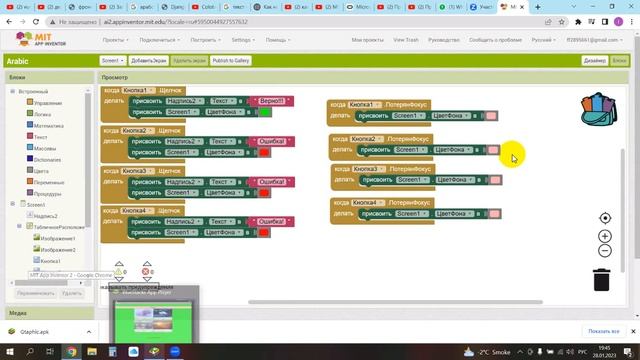The image size is (640, 360).
Task: Open Кнопка2 dropdown in ПотерянФокус block
Action: coord(366,139)
